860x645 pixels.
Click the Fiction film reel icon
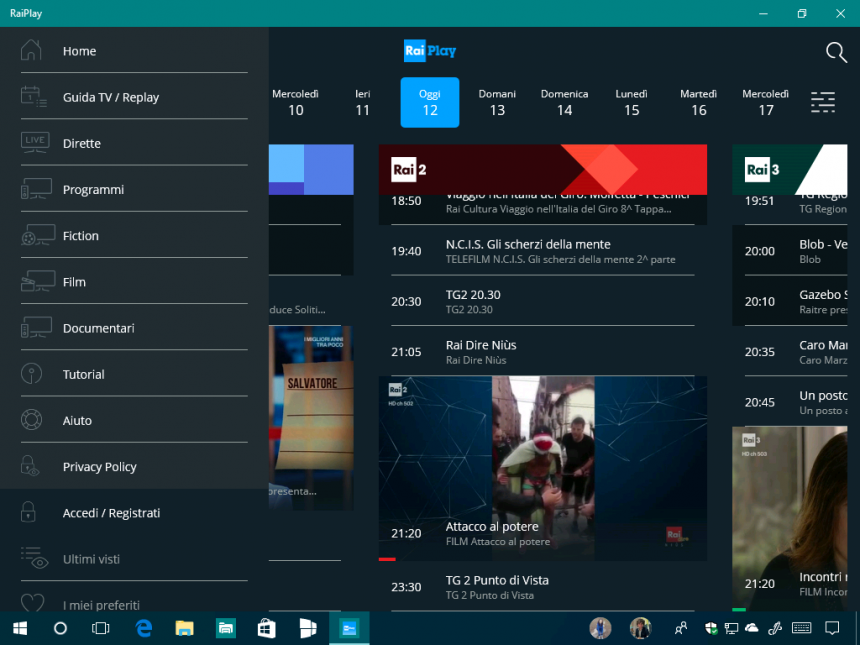tap(38, 235)
